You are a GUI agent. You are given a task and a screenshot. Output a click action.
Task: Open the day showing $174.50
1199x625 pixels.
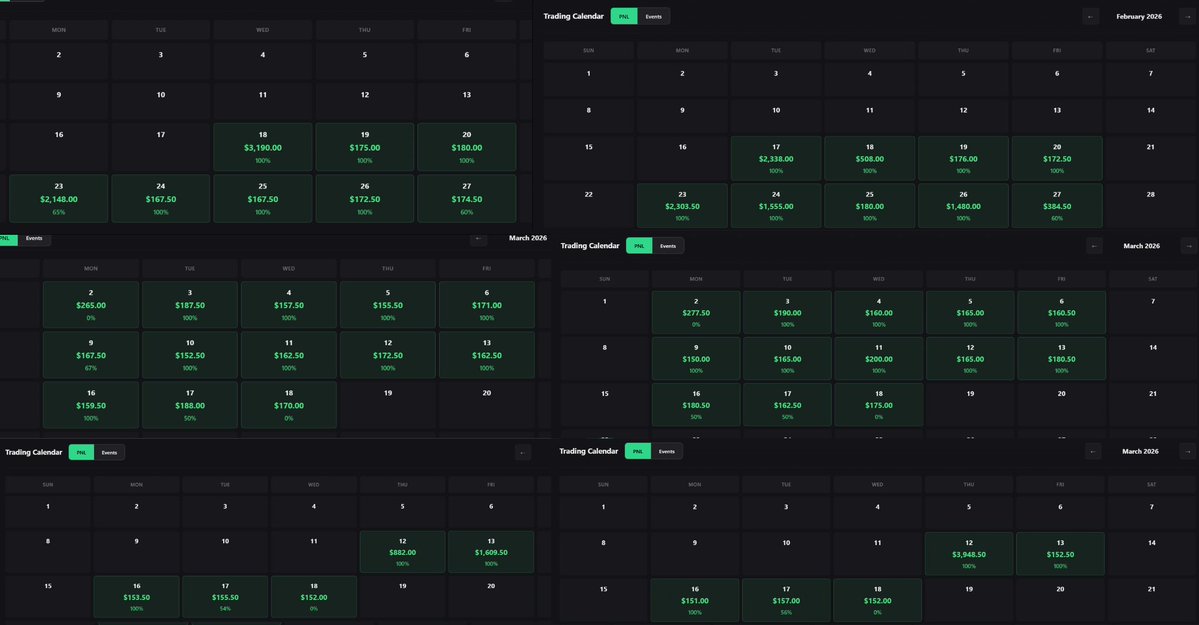pos(466,199)
